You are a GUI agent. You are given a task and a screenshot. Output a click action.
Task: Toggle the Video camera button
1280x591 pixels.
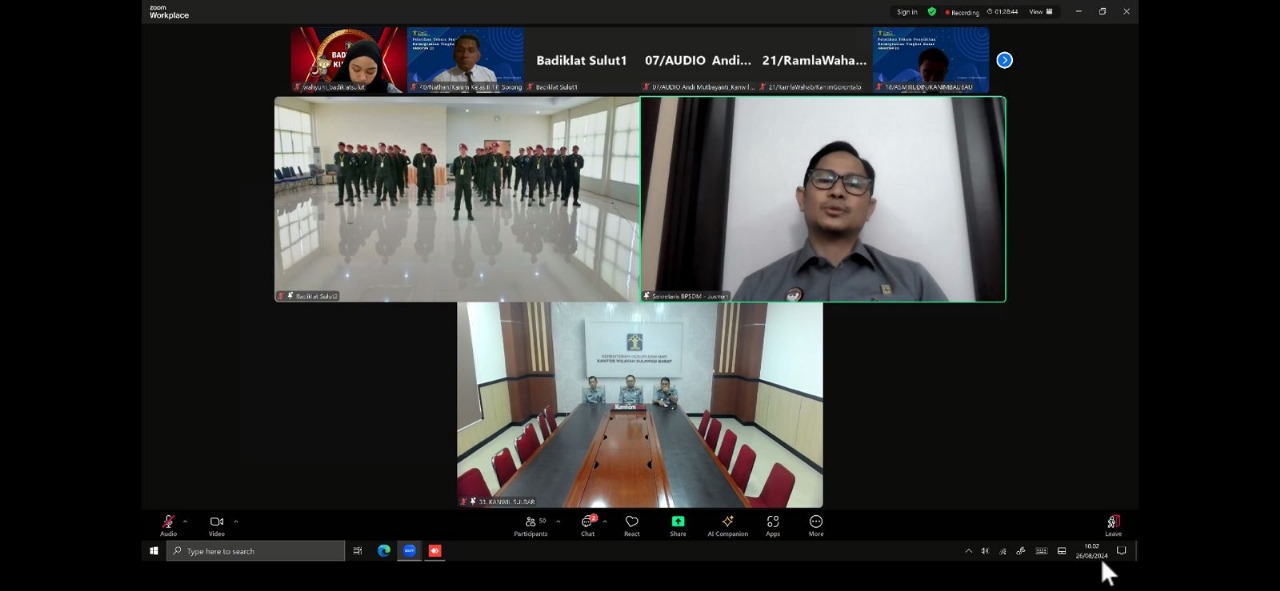click(216, 522)
